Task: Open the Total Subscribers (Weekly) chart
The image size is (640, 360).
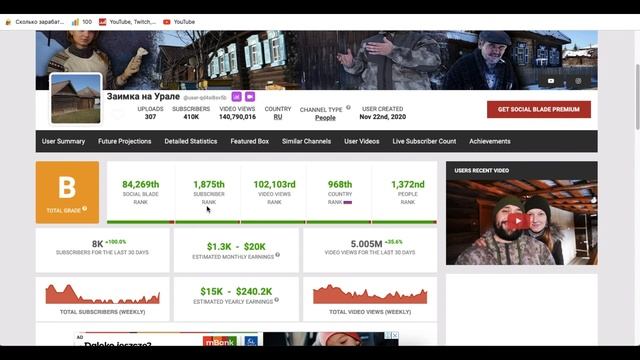Action: click(x=102, y=294)
